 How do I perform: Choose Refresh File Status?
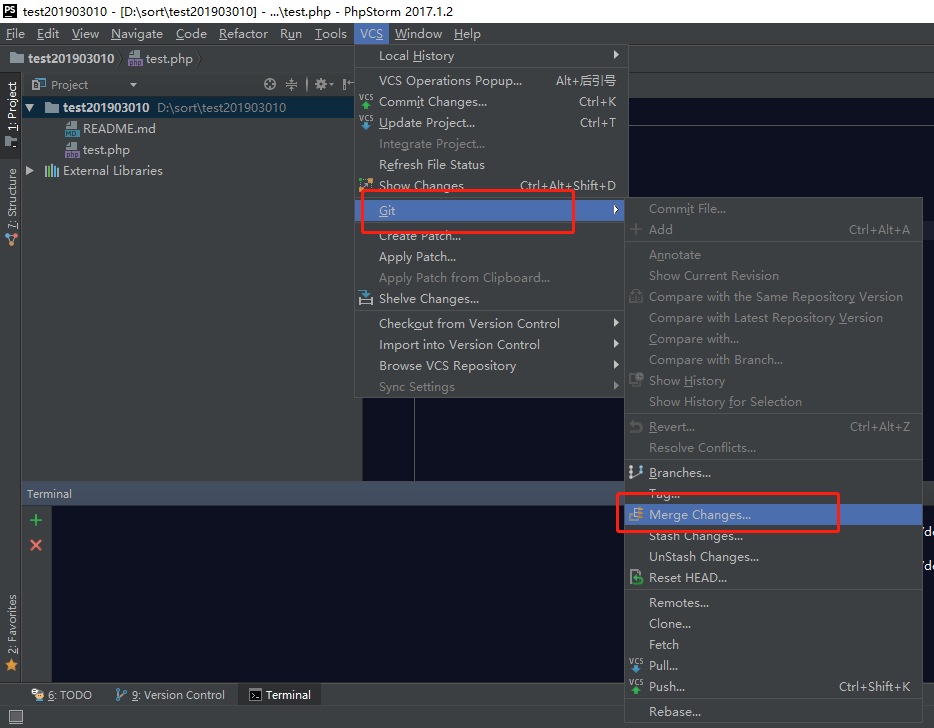[491, 165]
